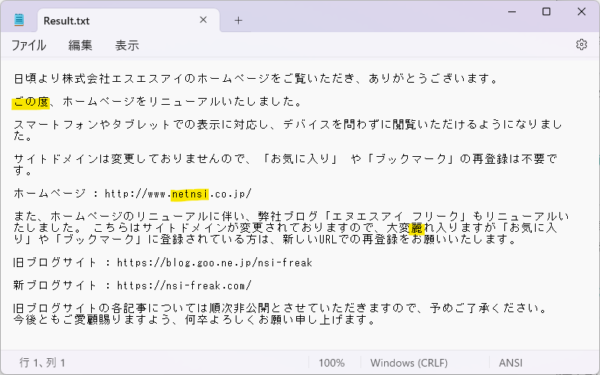Open the settings gear in Notepad

(x=581, y=44)
